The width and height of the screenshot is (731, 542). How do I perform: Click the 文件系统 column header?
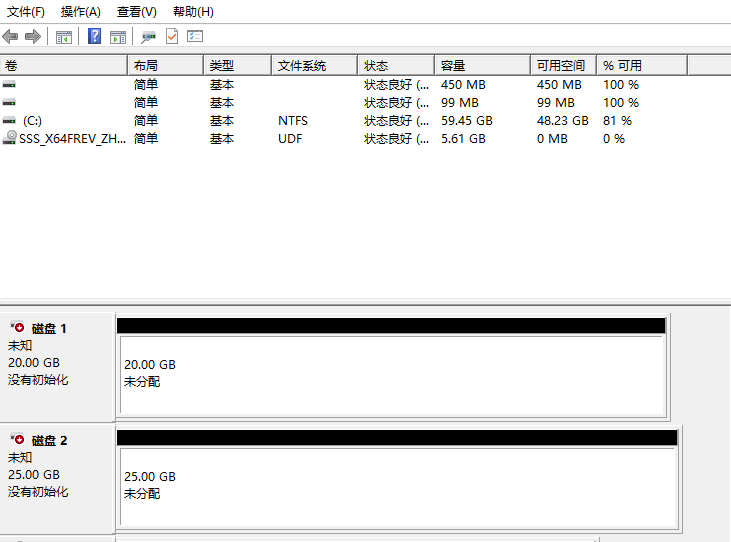[313, 65]
